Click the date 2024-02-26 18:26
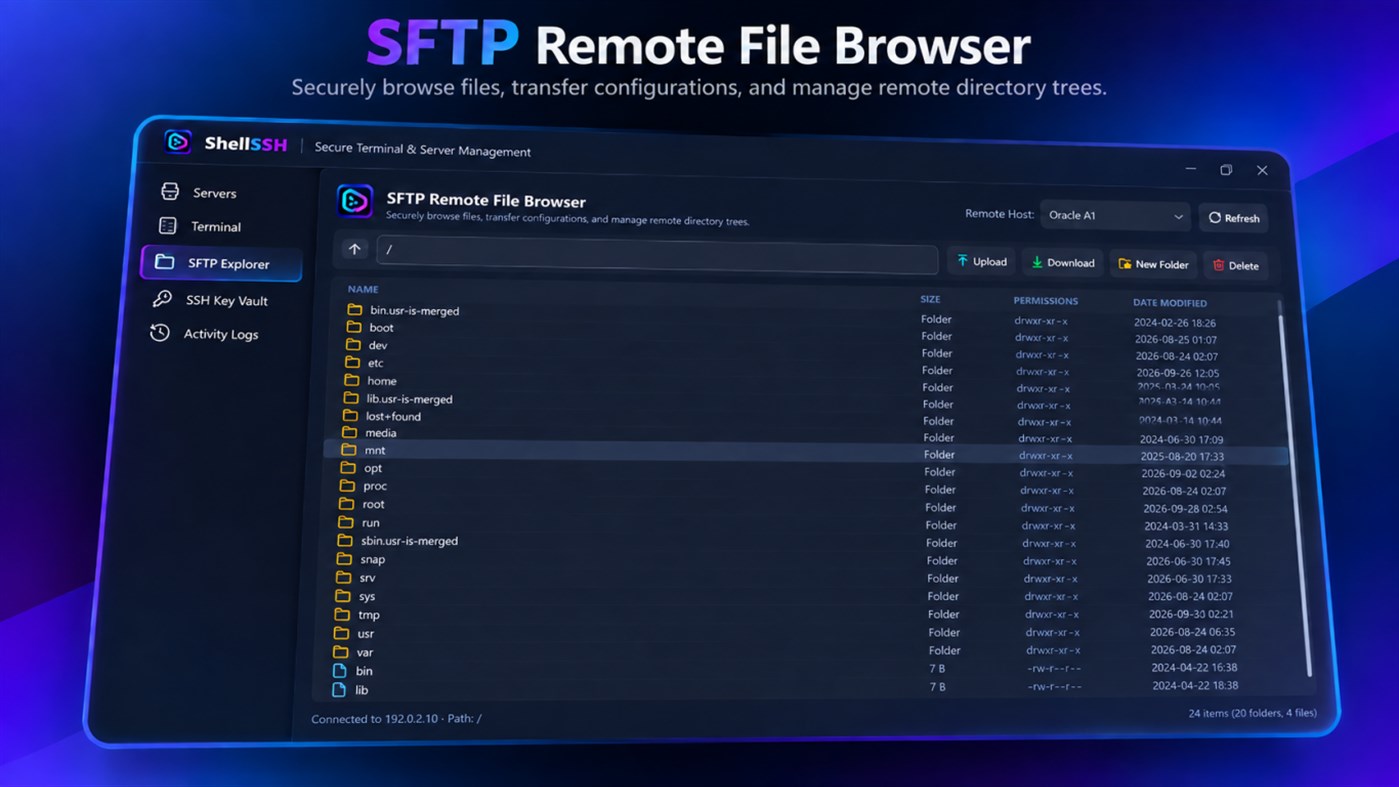Image resolution: width=1399 pixels, height=787 pixels. 1175,323
